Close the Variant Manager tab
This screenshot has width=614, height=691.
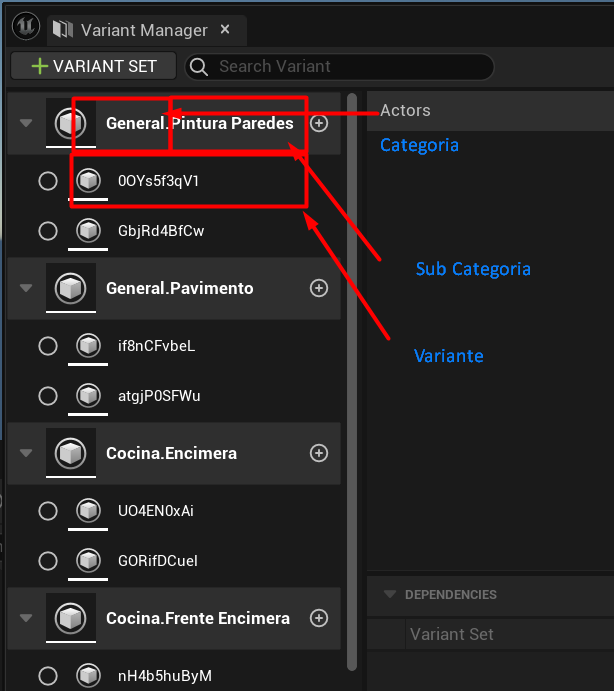tap(225, 30)
